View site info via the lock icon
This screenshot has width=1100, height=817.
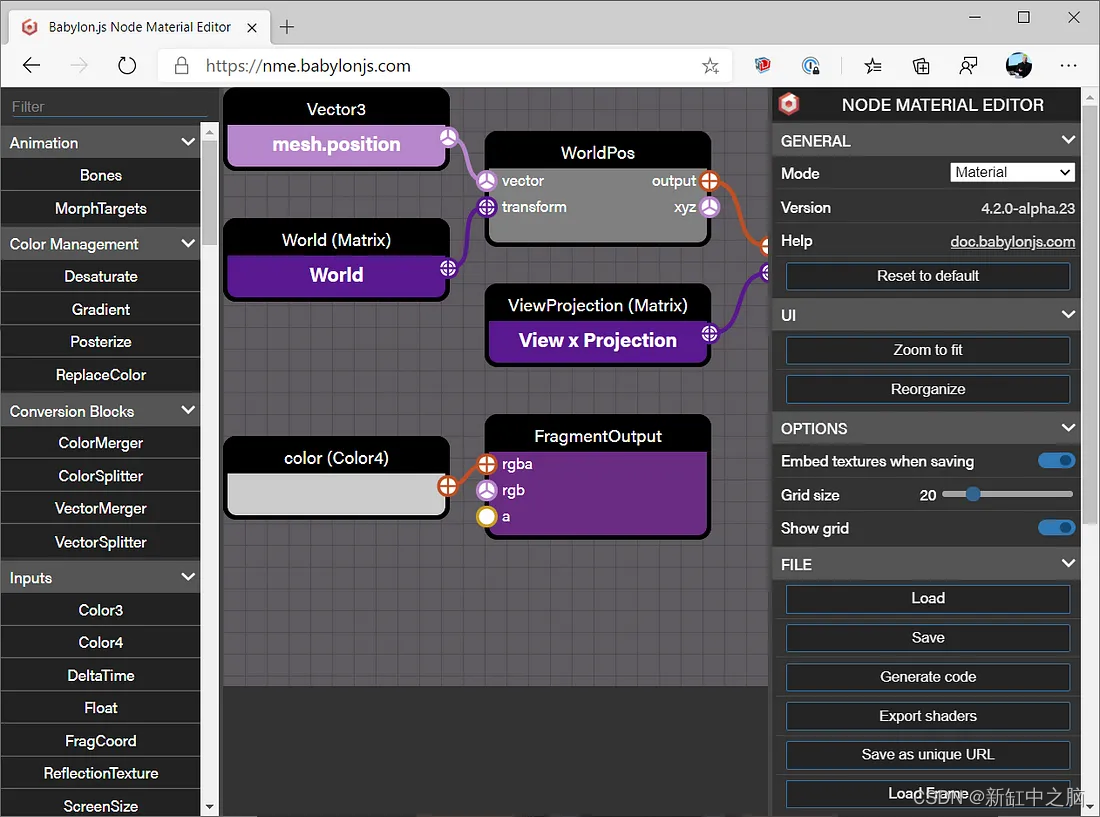pyautogui.click(x=182, y=66)
